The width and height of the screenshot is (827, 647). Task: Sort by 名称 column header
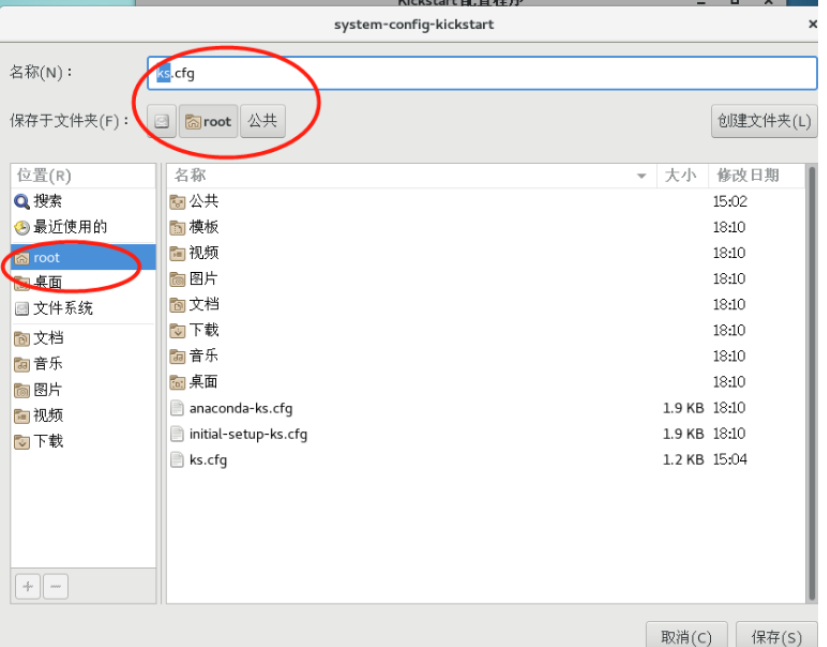pos(412,176)
